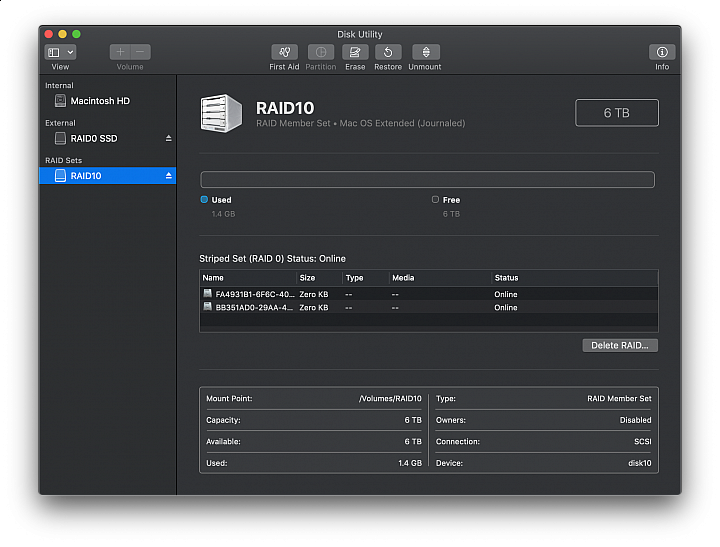Viewport: 720px width, 547px height.
Task: Click the Free legend swatch
Action: coord(435,199)
